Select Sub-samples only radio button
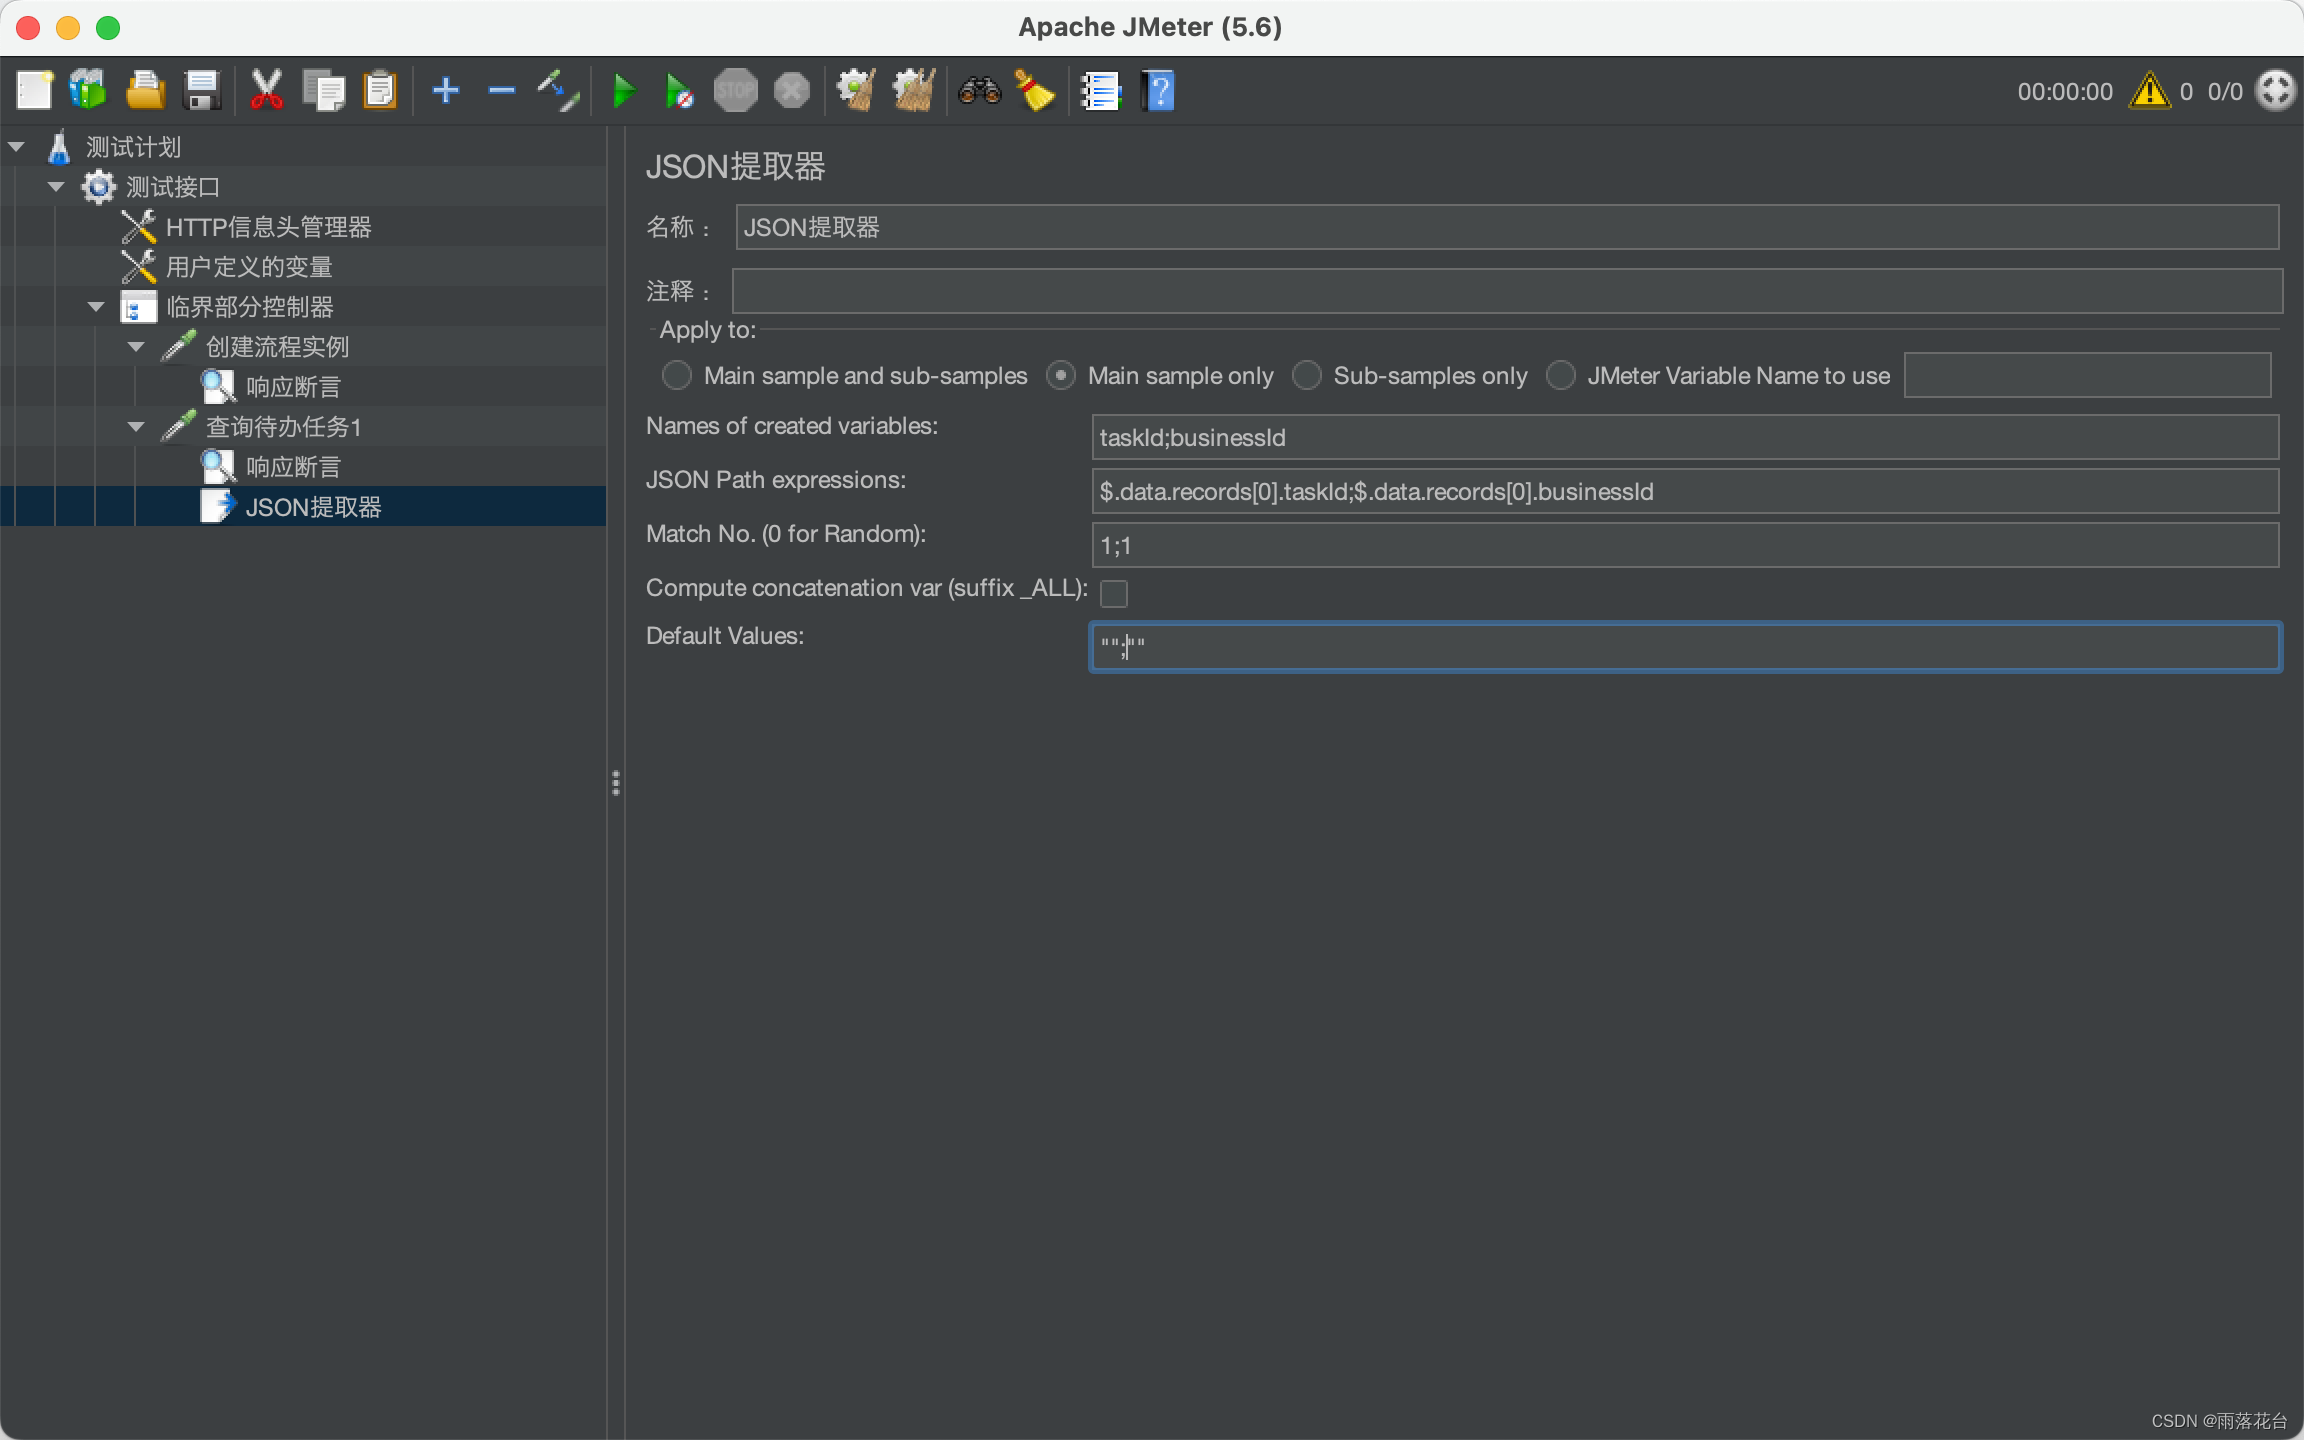The width and height of the screenshot is (2304, 1440). coord(1306,376)
